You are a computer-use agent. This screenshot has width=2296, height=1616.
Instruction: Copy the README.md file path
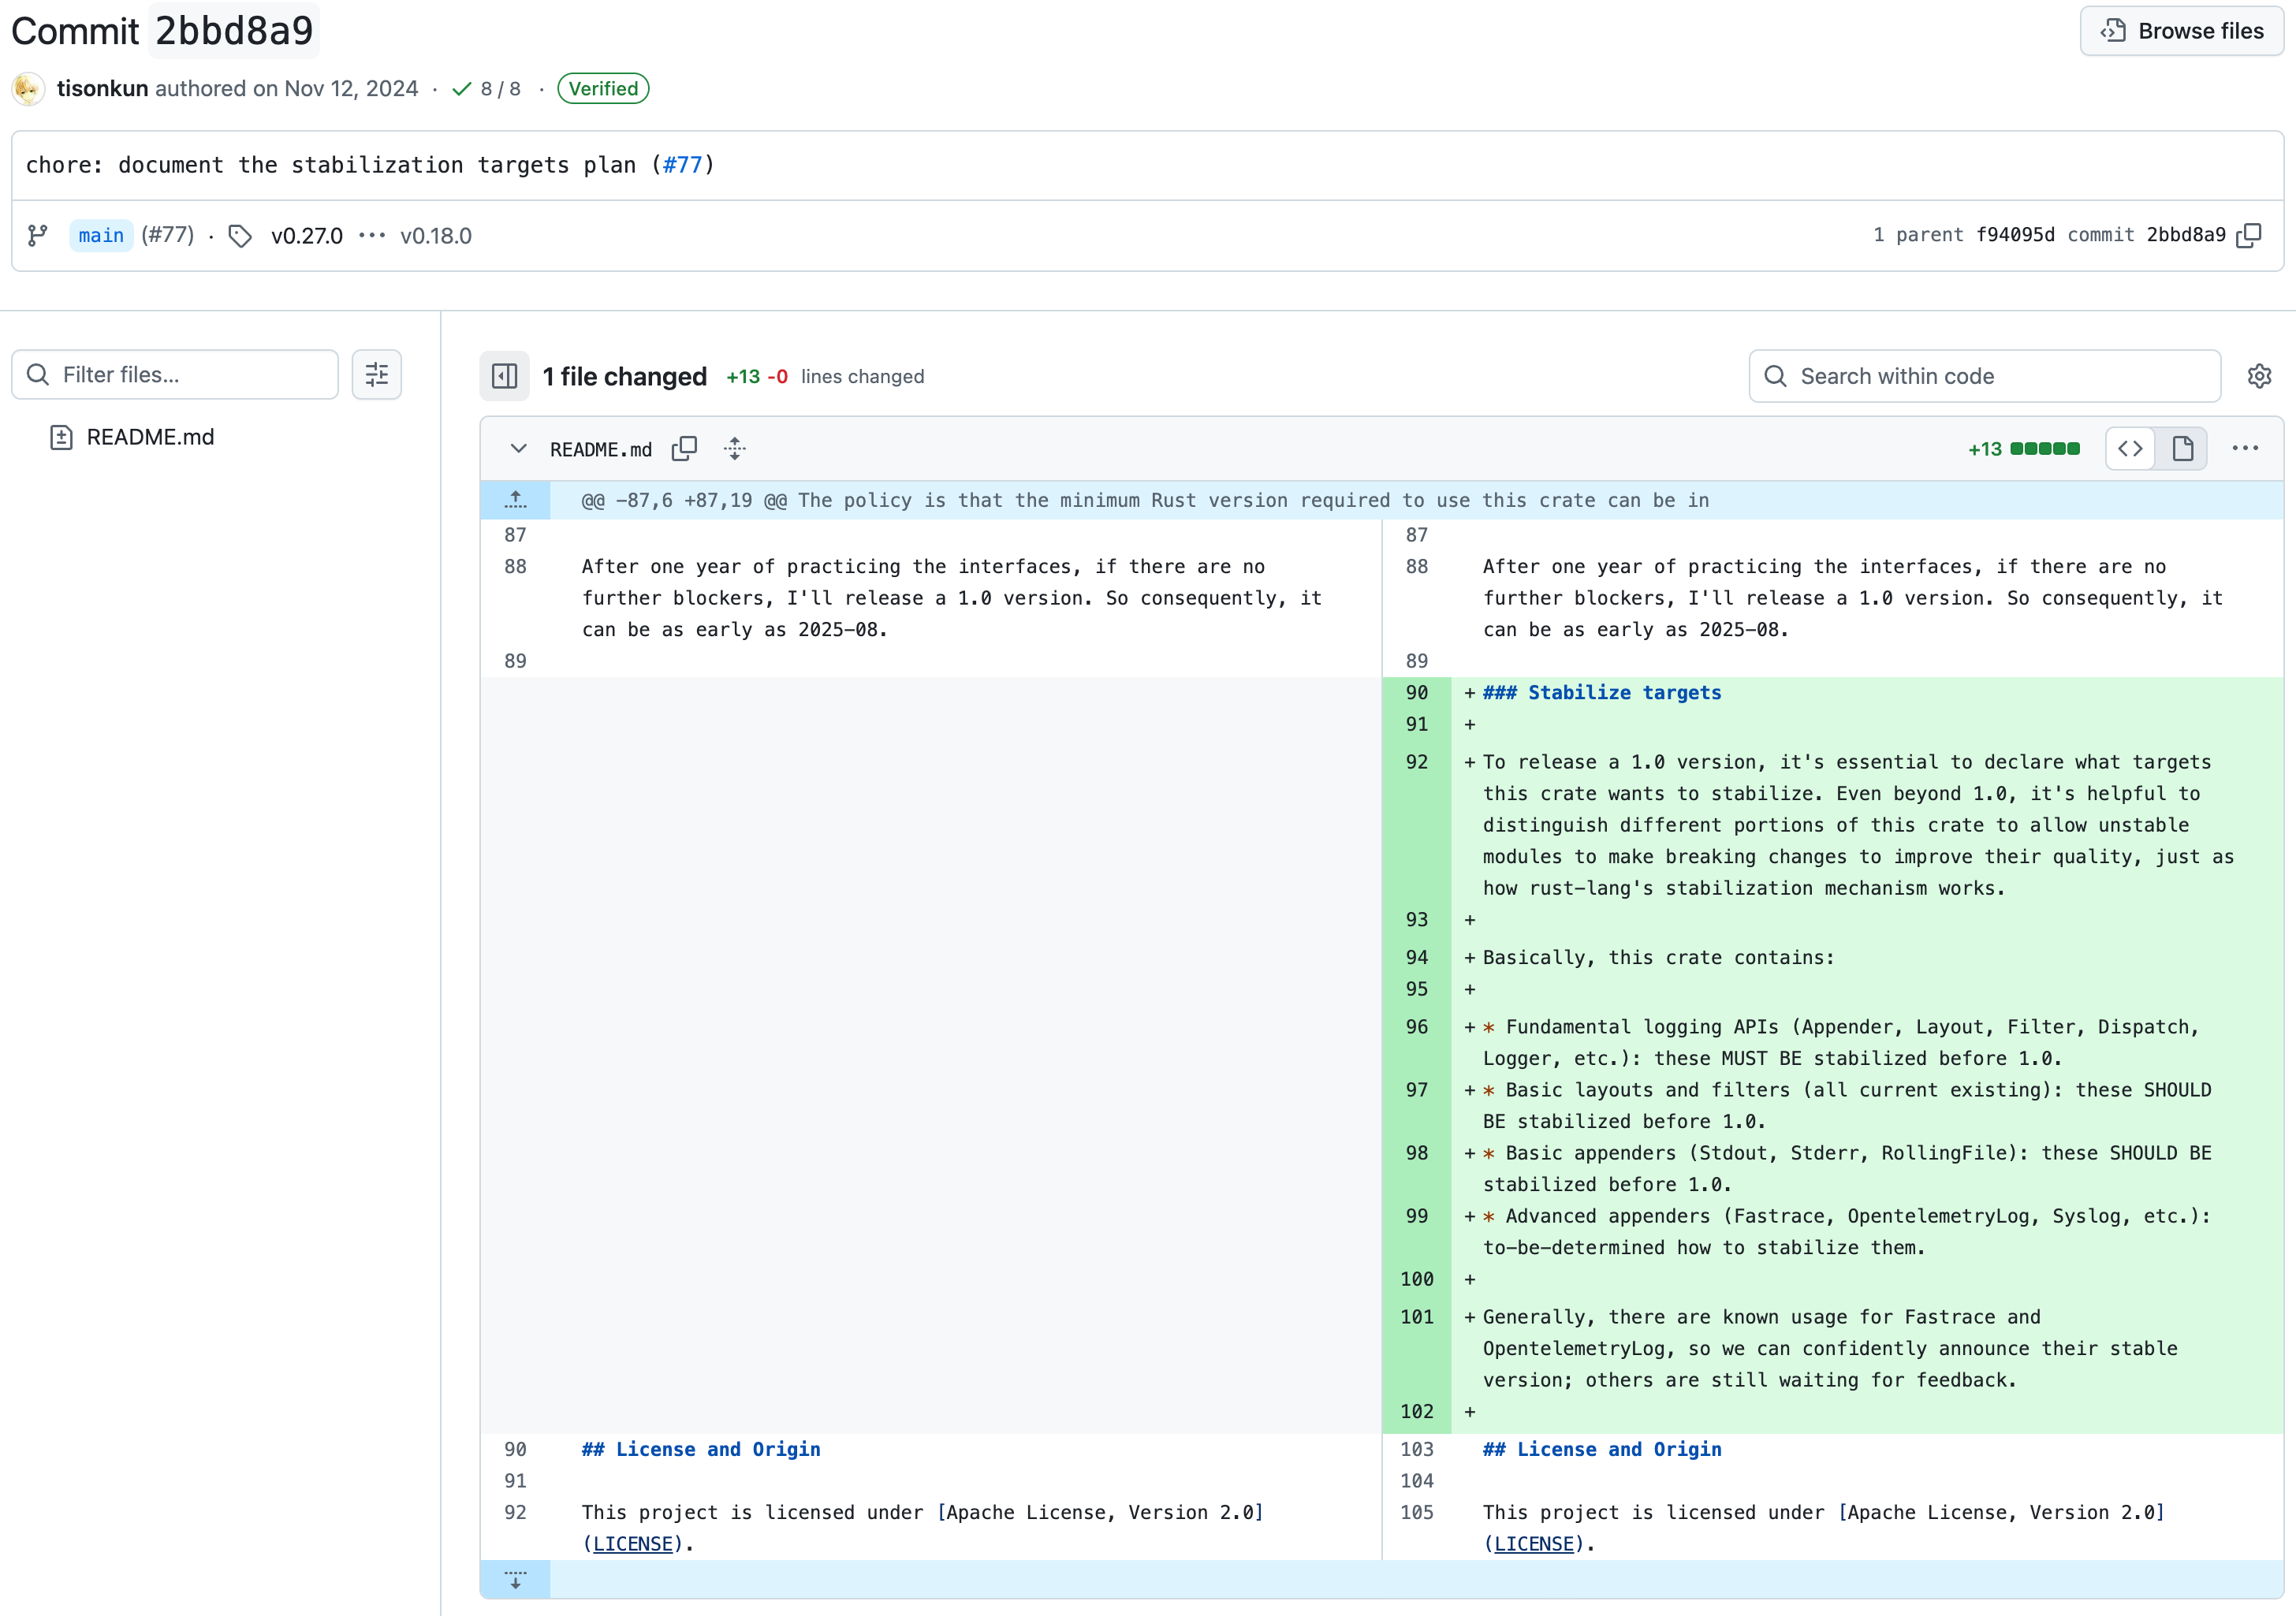point(686,448)
